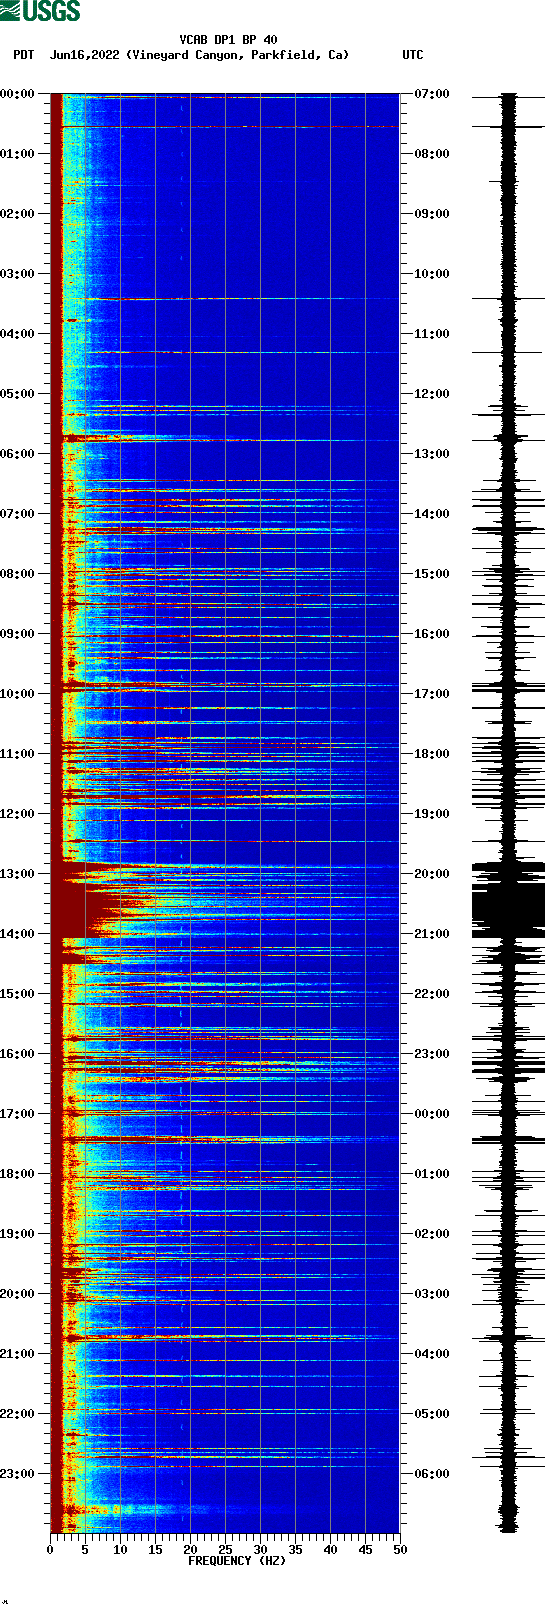
Task: Click the 25 Hz tick label
Action: [225, 1550]
